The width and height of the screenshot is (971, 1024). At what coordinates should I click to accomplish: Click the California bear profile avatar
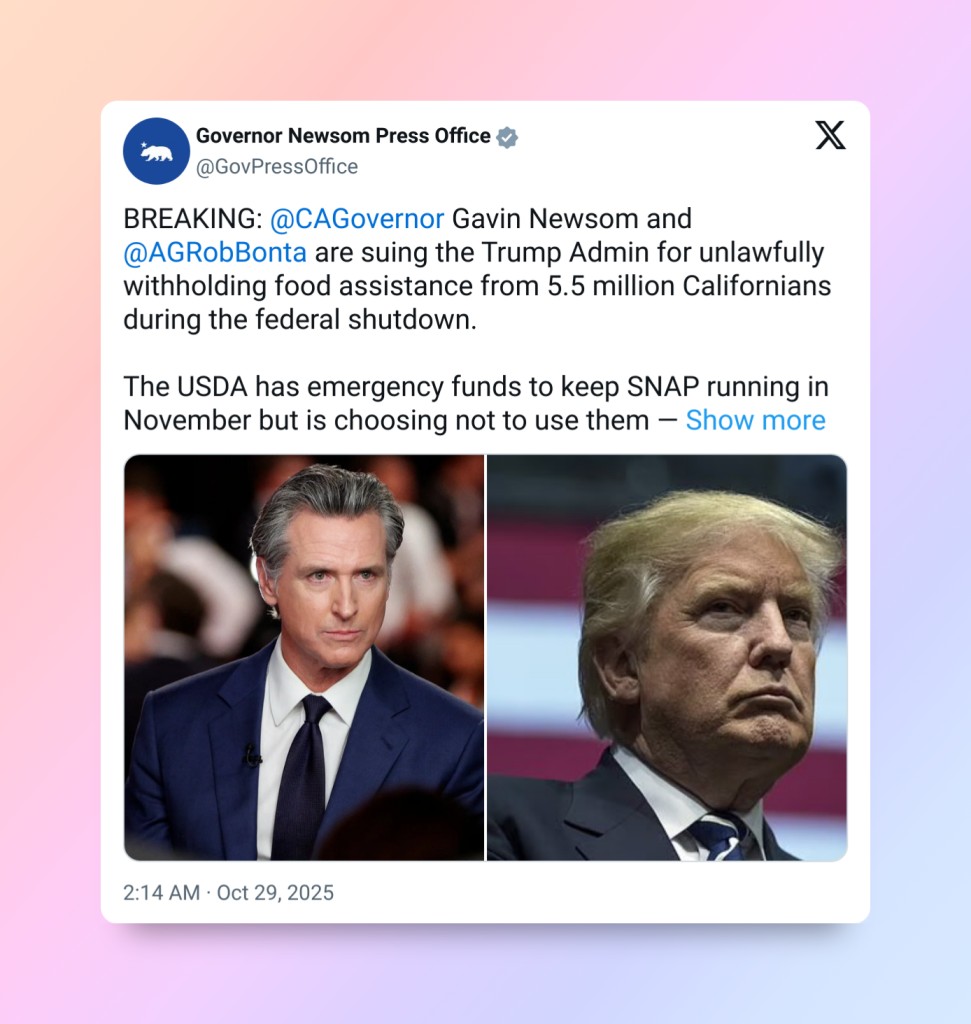pos(156,151)
